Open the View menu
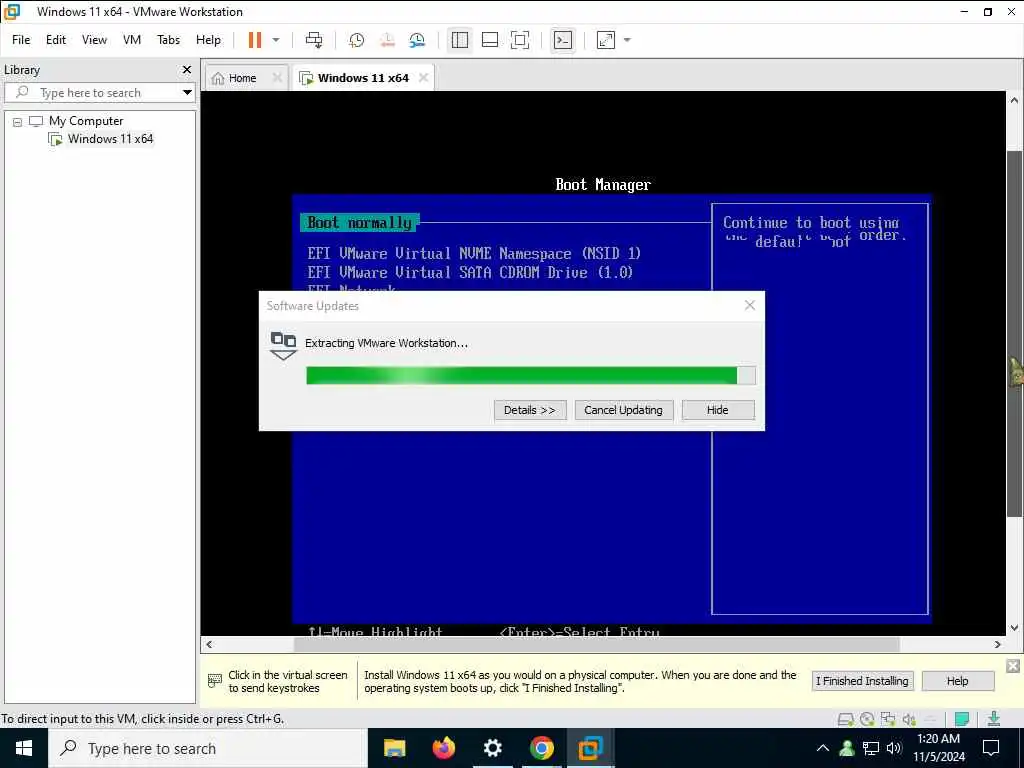Screen dimensions: 1024x768 point(94,40)
